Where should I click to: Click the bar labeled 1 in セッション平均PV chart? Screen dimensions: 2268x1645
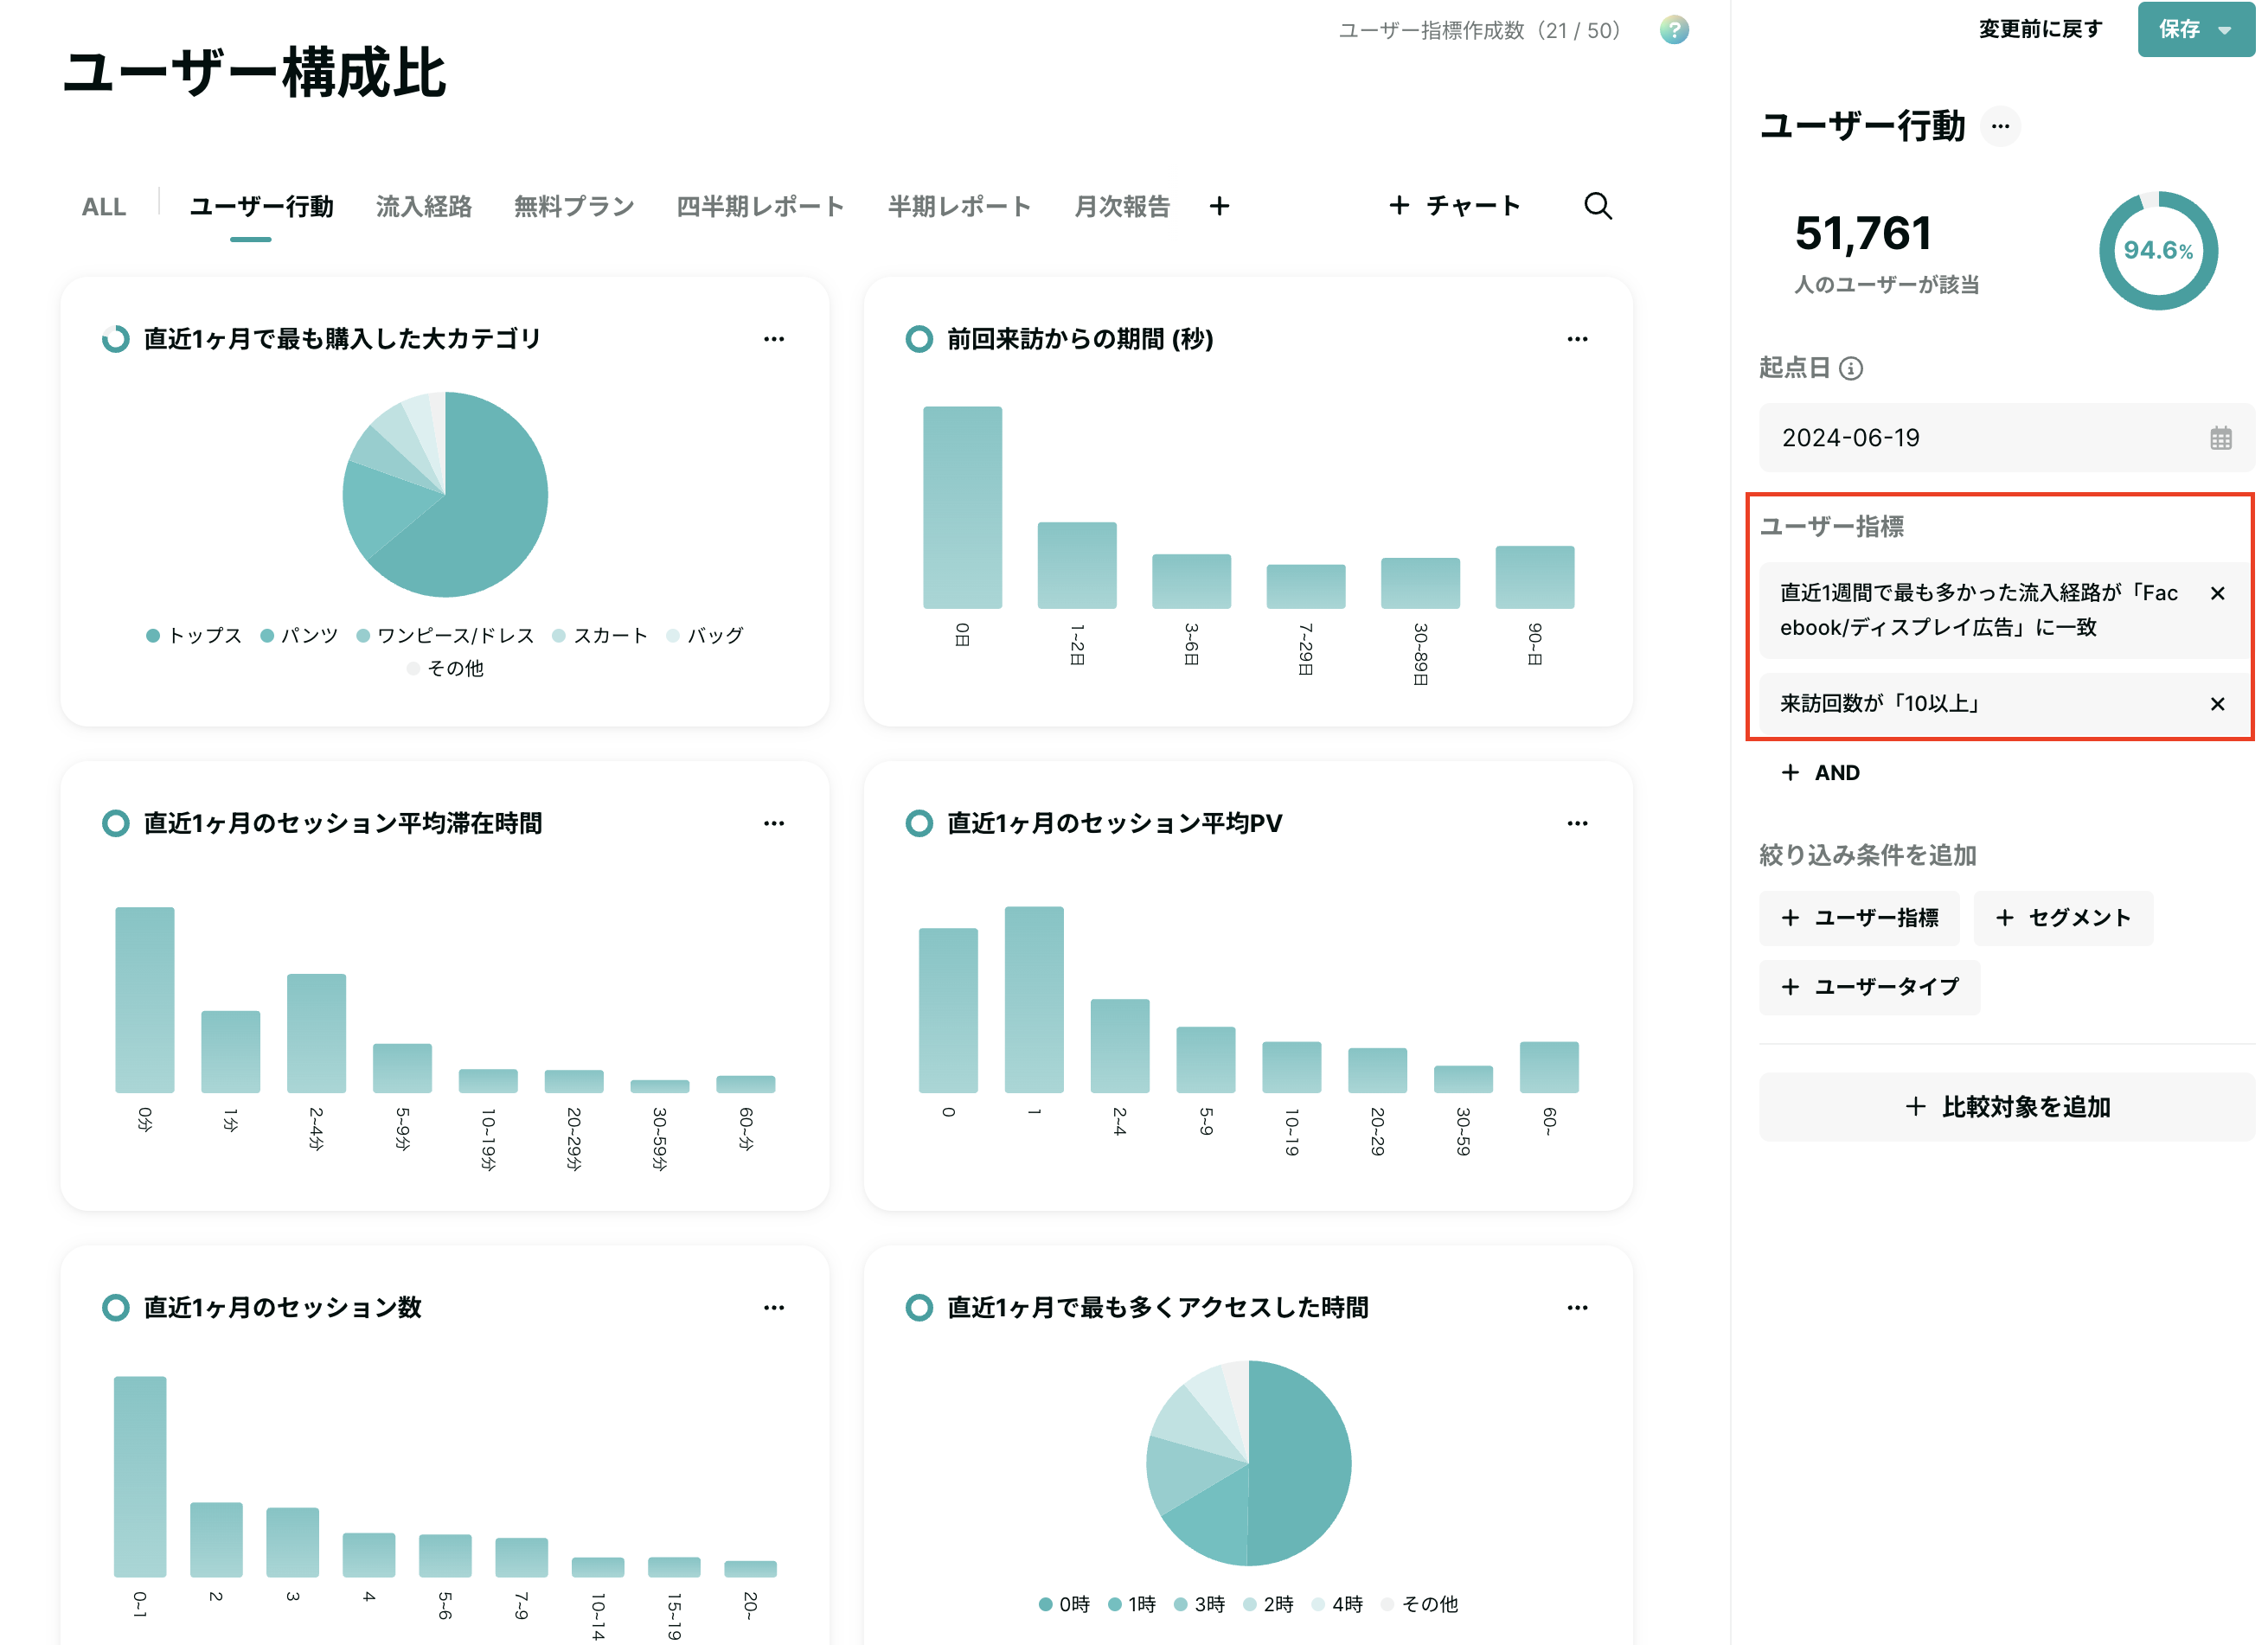click(1034, 1000)
